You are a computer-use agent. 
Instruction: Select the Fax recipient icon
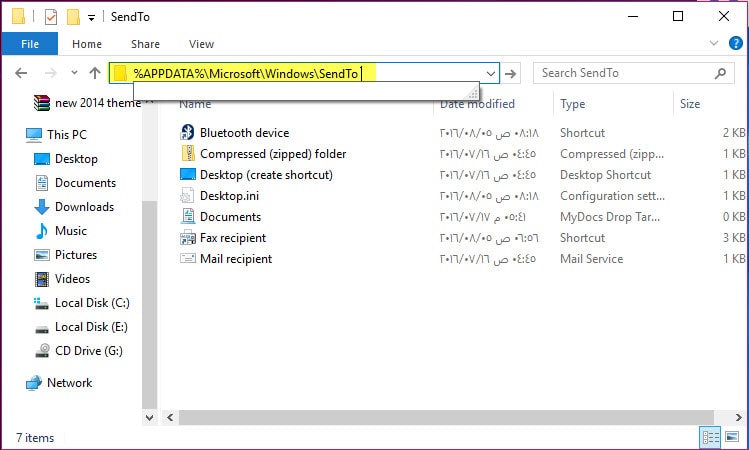coord(187,237)
